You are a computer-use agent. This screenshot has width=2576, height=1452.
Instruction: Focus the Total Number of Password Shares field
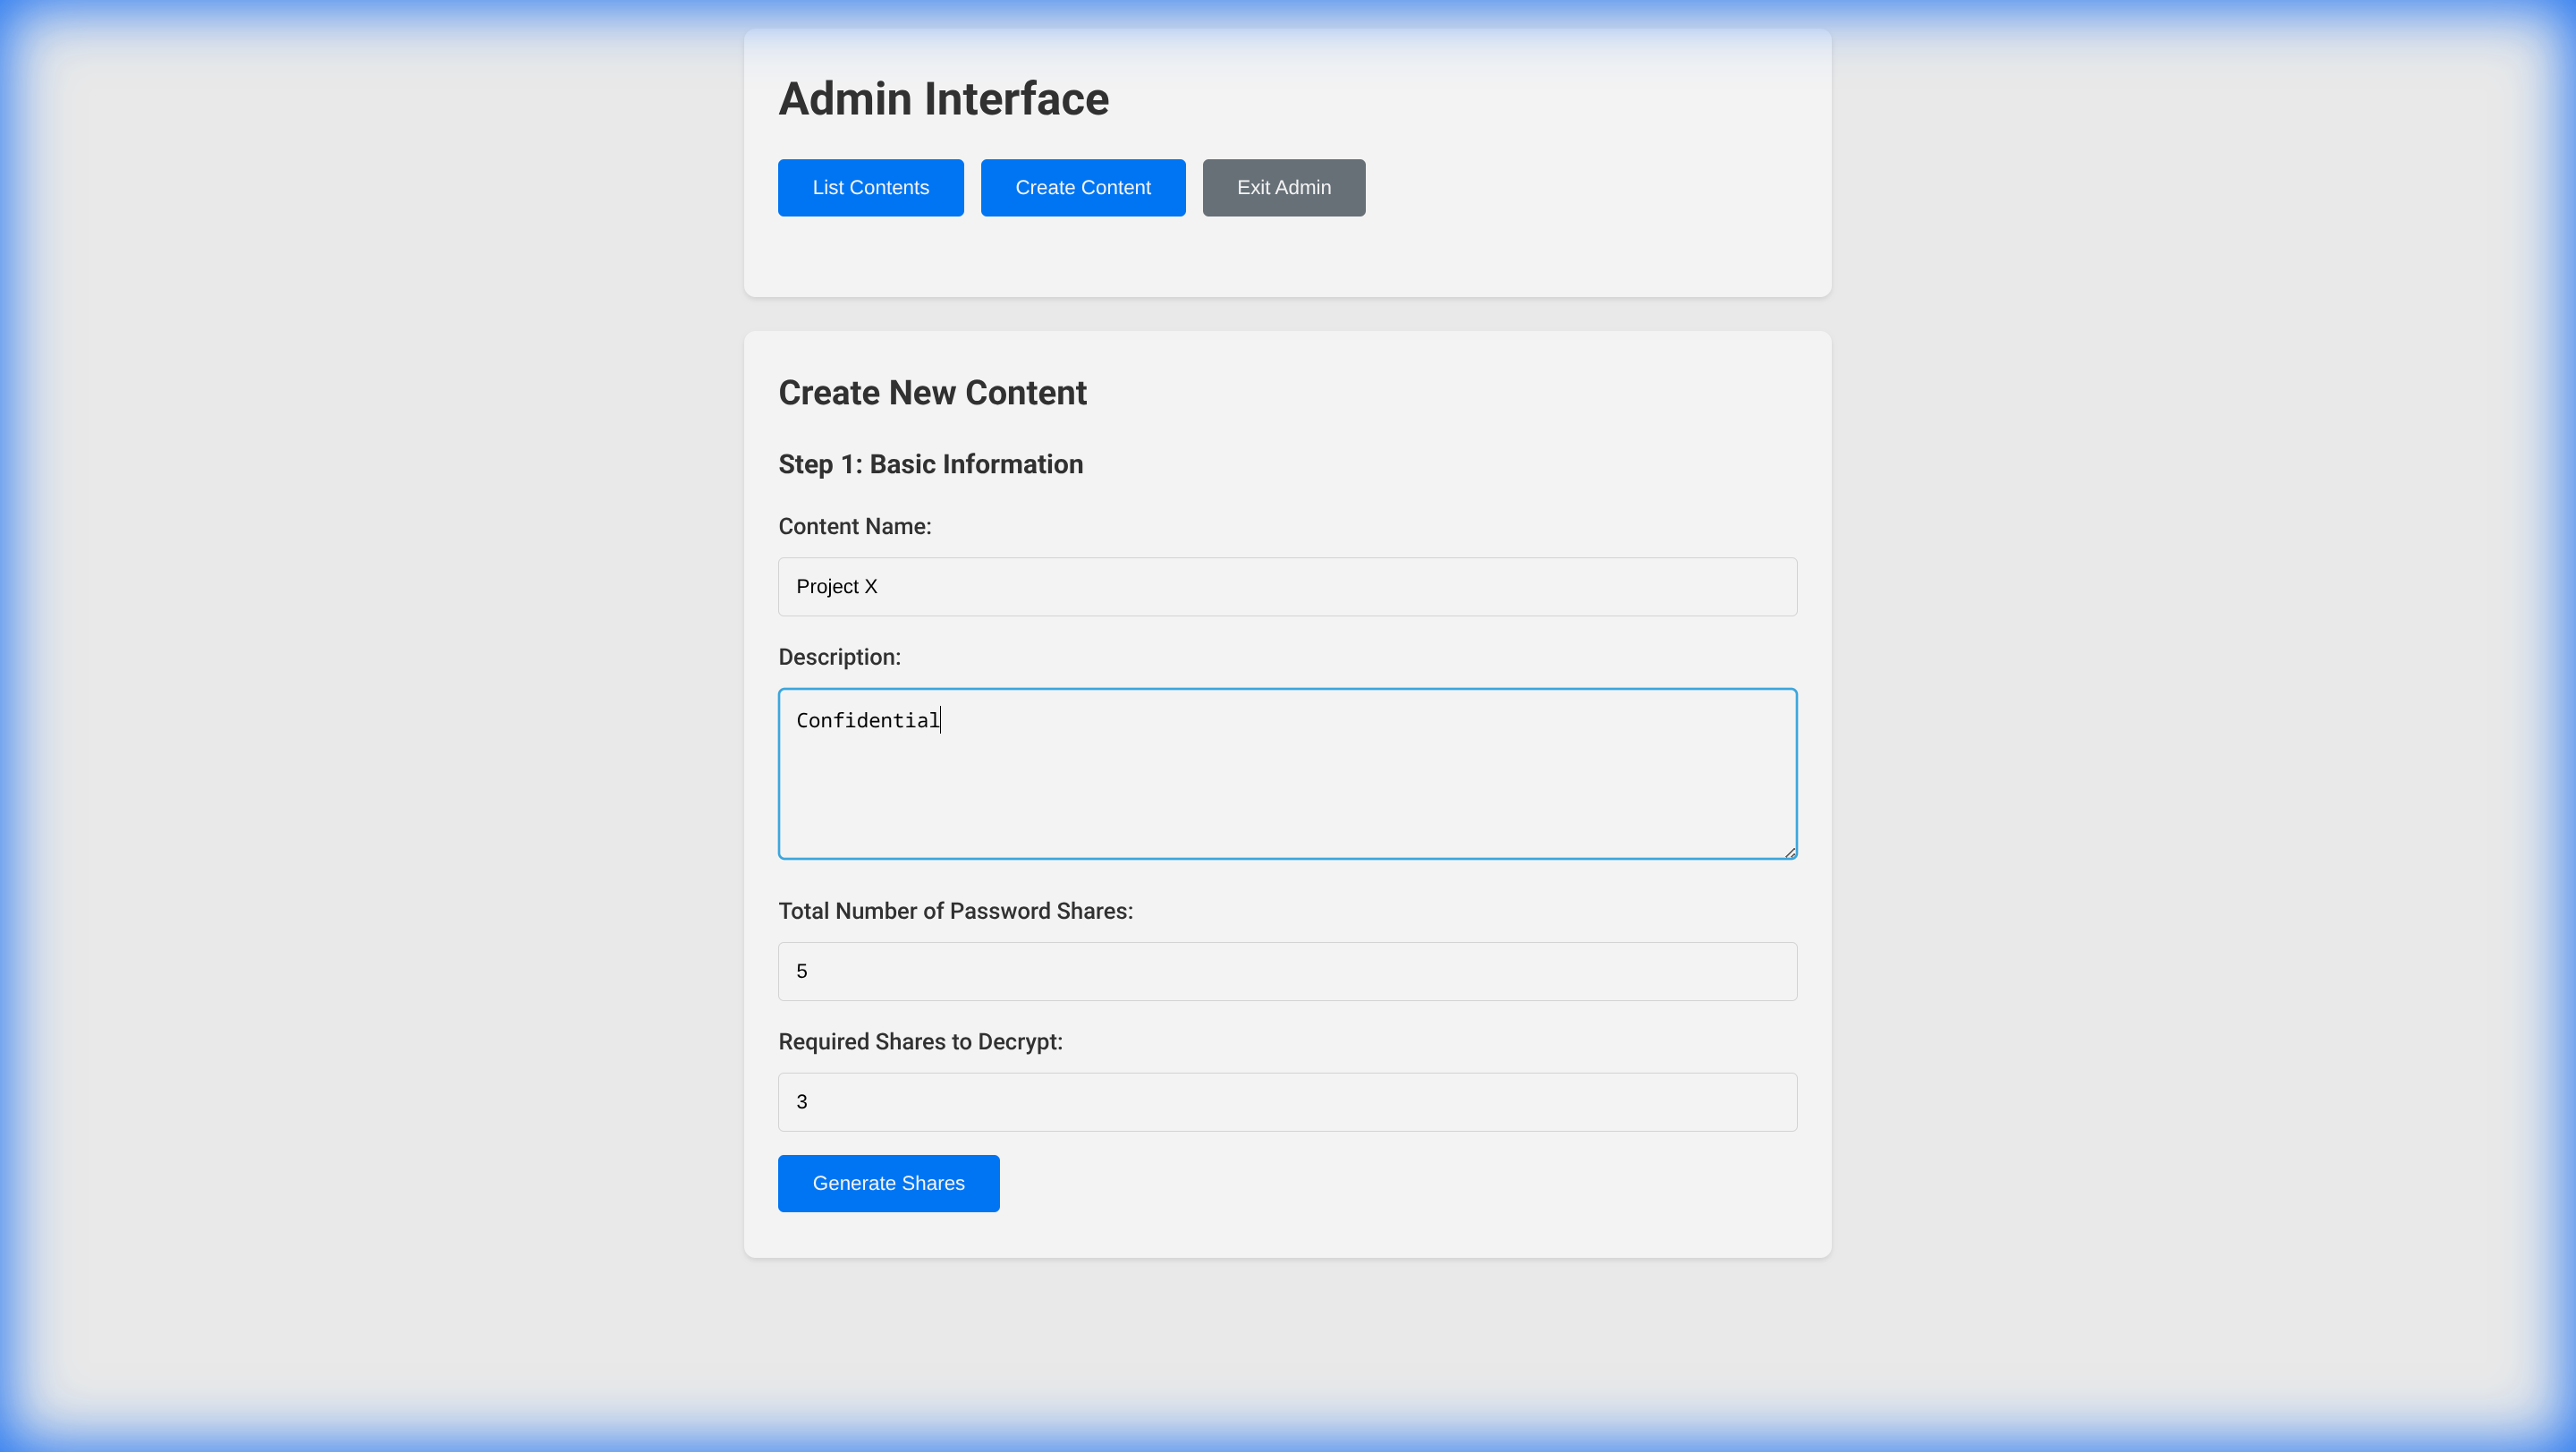[x=1286, y=971]
